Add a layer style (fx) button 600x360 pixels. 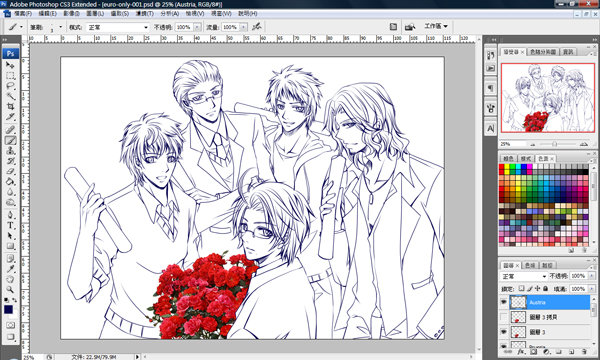click(521, 351)
